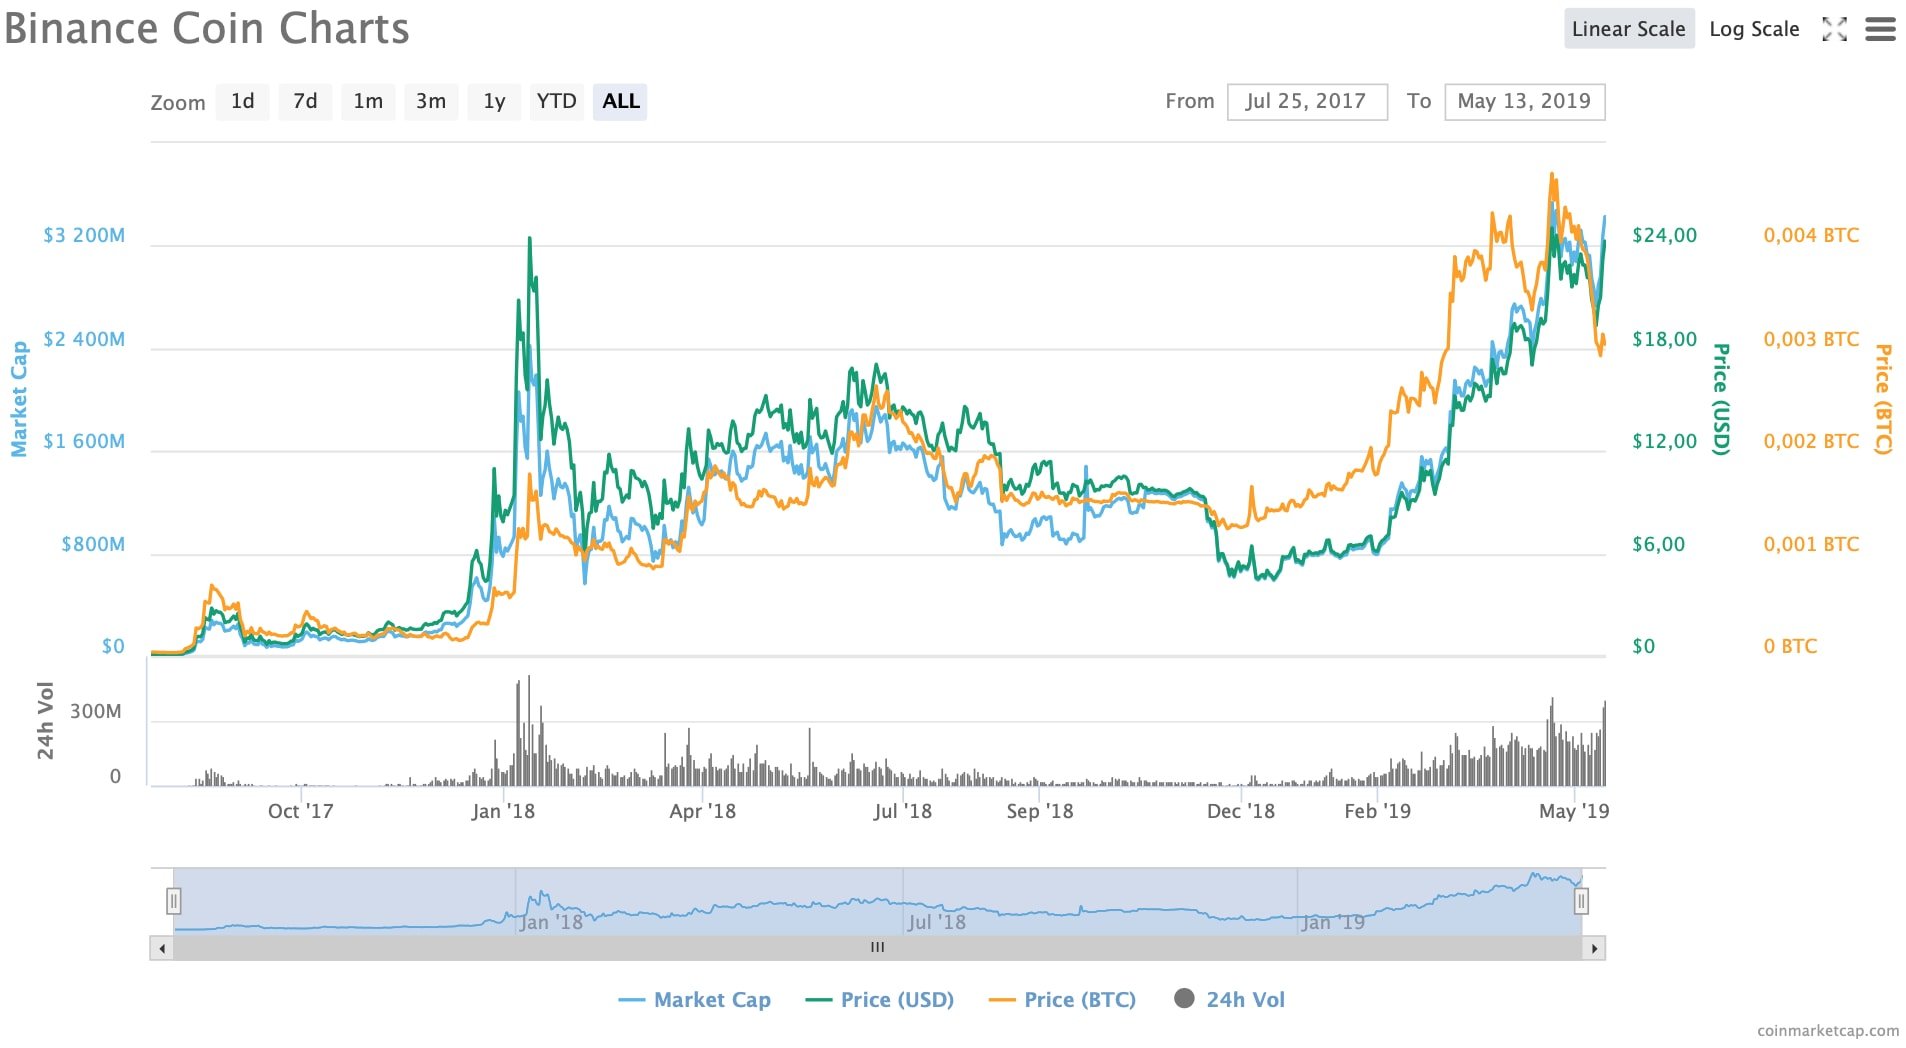The width and height of the screenshot is (1906, 1048).
Task: Select the ALL zoom range
Action: pyautogui.click(x=620, y=101)
